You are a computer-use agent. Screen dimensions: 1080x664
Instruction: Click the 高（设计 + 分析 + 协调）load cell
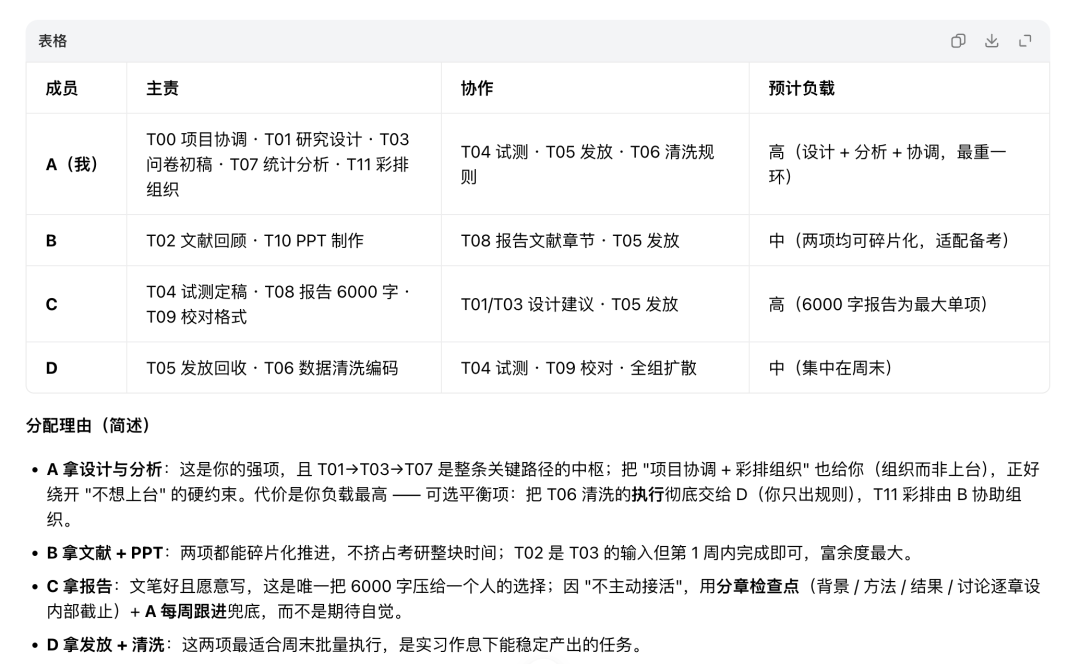899,165
